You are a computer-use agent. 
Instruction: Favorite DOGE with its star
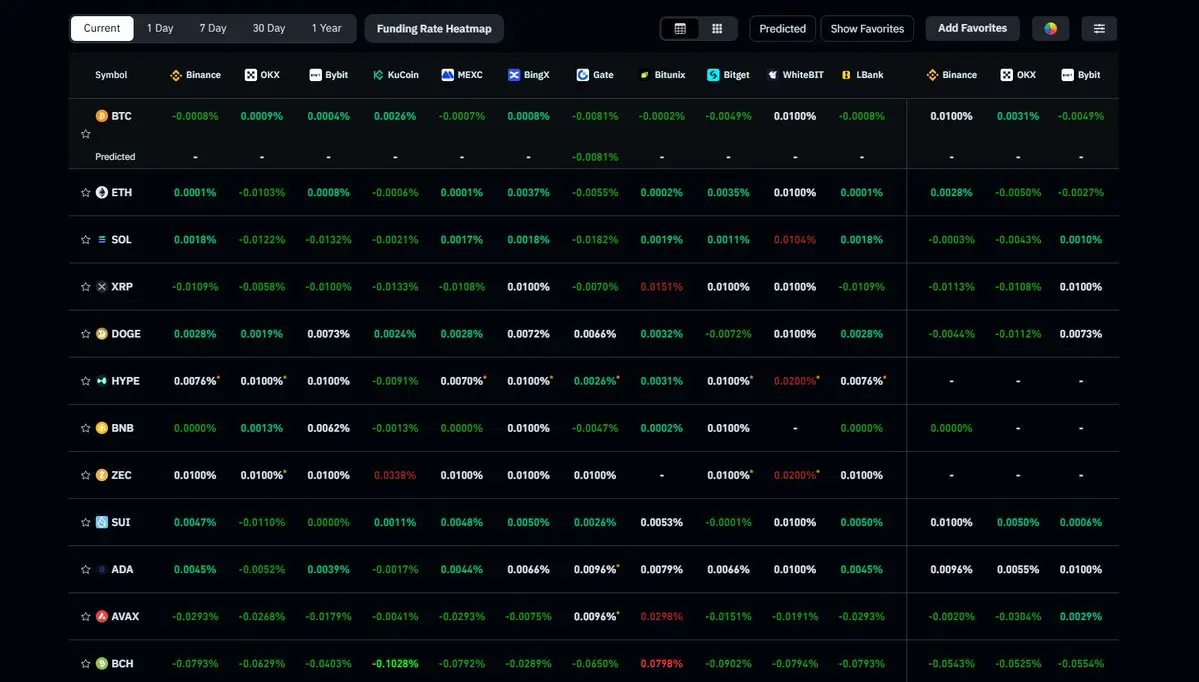(x=86, y=334)
